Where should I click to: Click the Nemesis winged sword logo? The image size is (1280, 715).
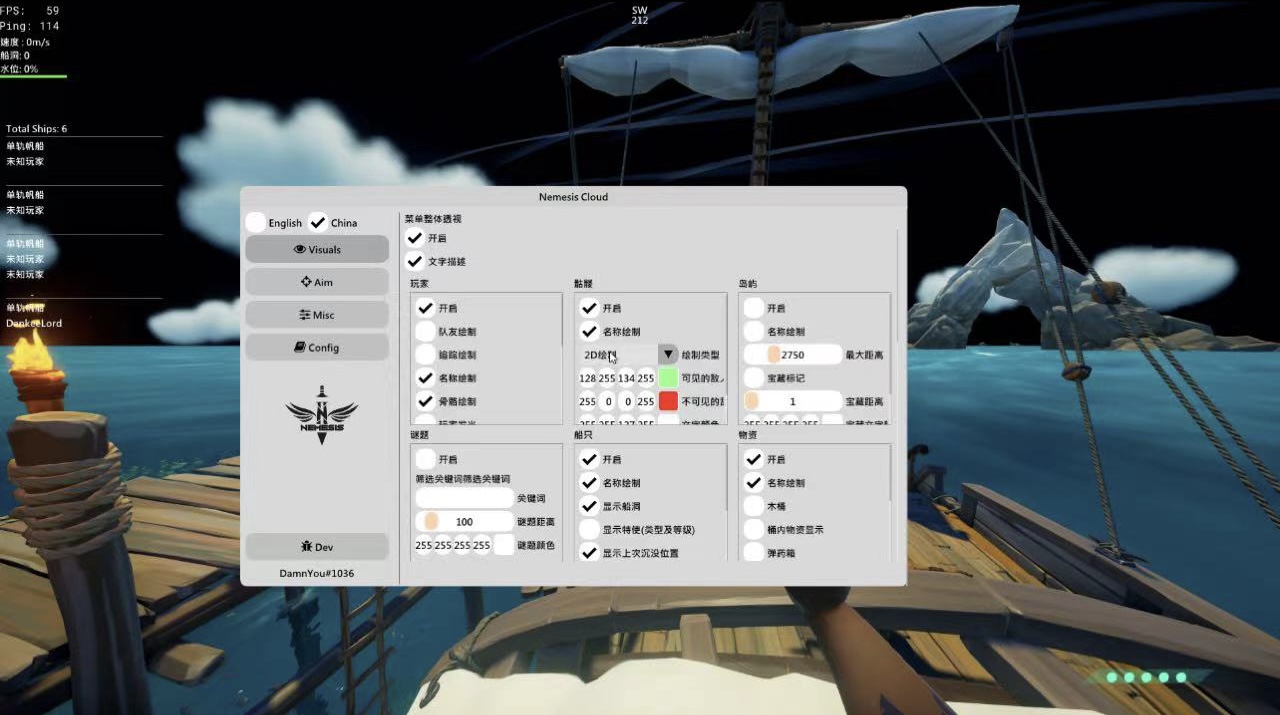click(321, 414)
